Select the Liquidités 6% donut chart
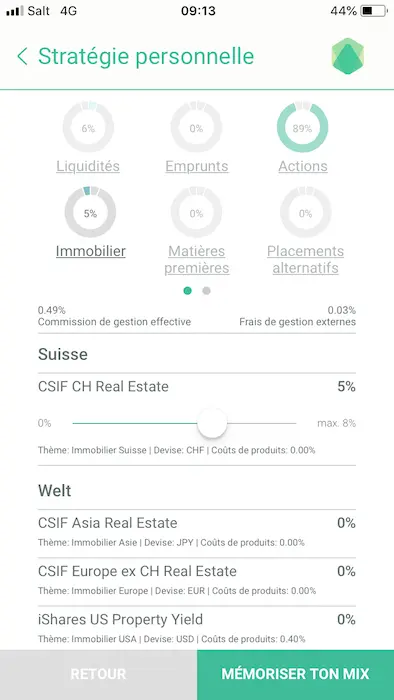This screenshot has width=394, height=700. [88, 128]
